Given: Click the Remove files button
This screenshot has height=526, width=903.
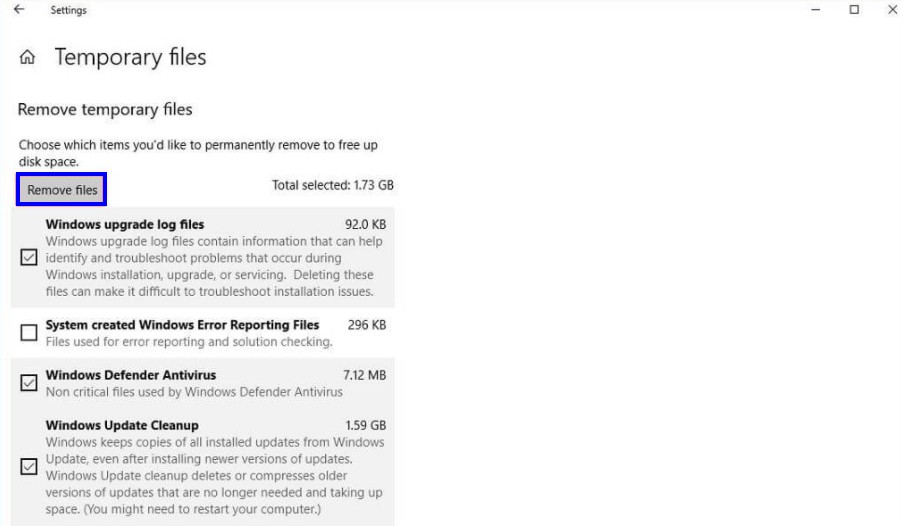Looking at the screenshot, I should (x=62, y=190).
